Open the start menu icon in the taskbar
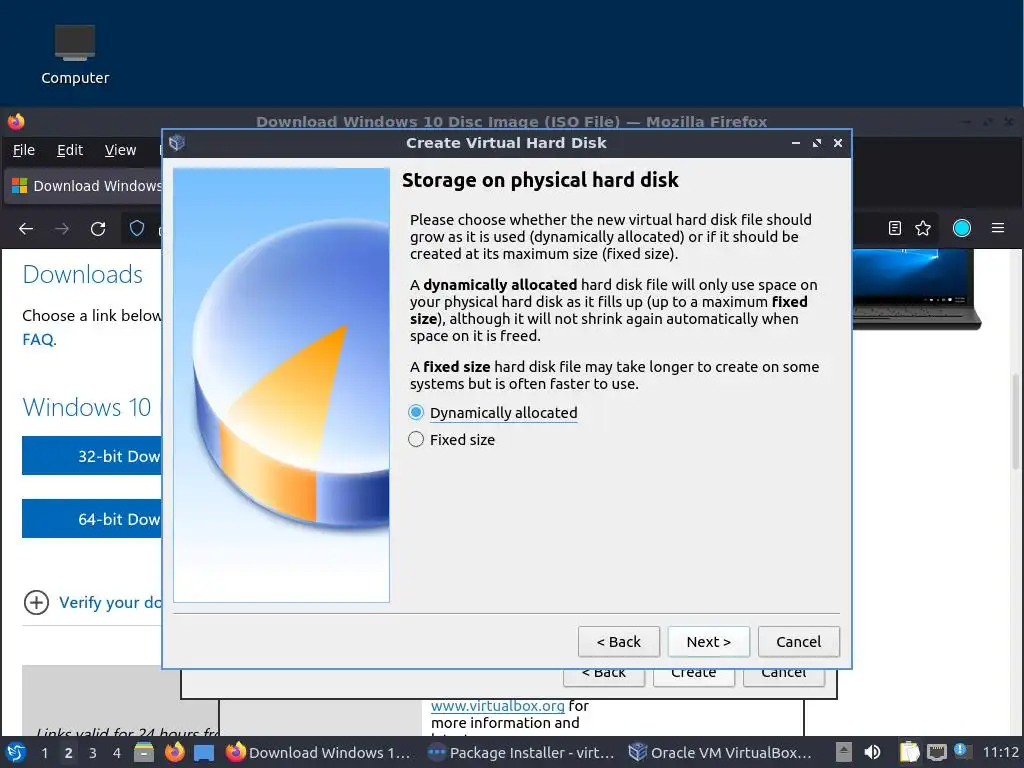Screen dimensions: 1024x768 (16, 752)
